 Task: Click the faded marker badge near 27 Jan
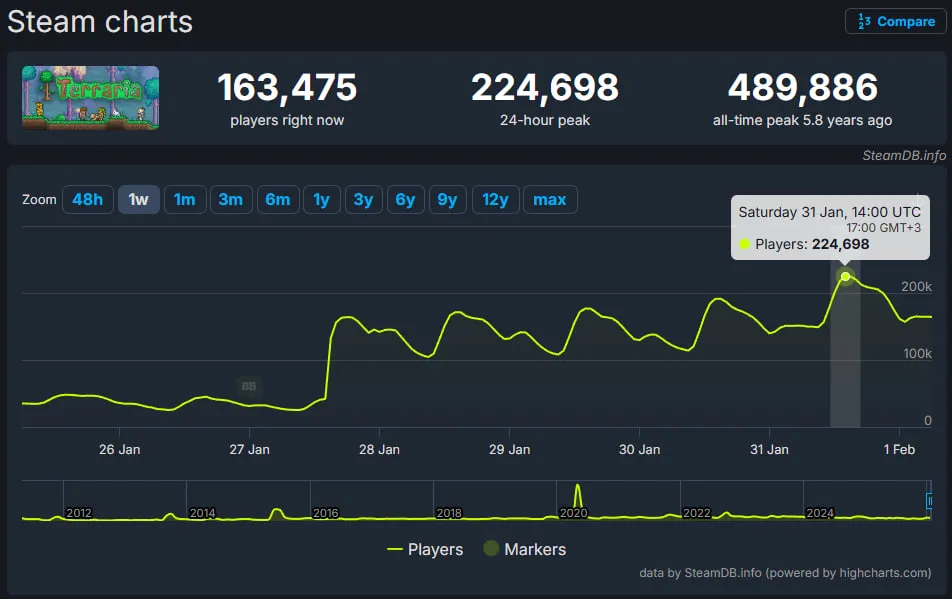(249, 386)
